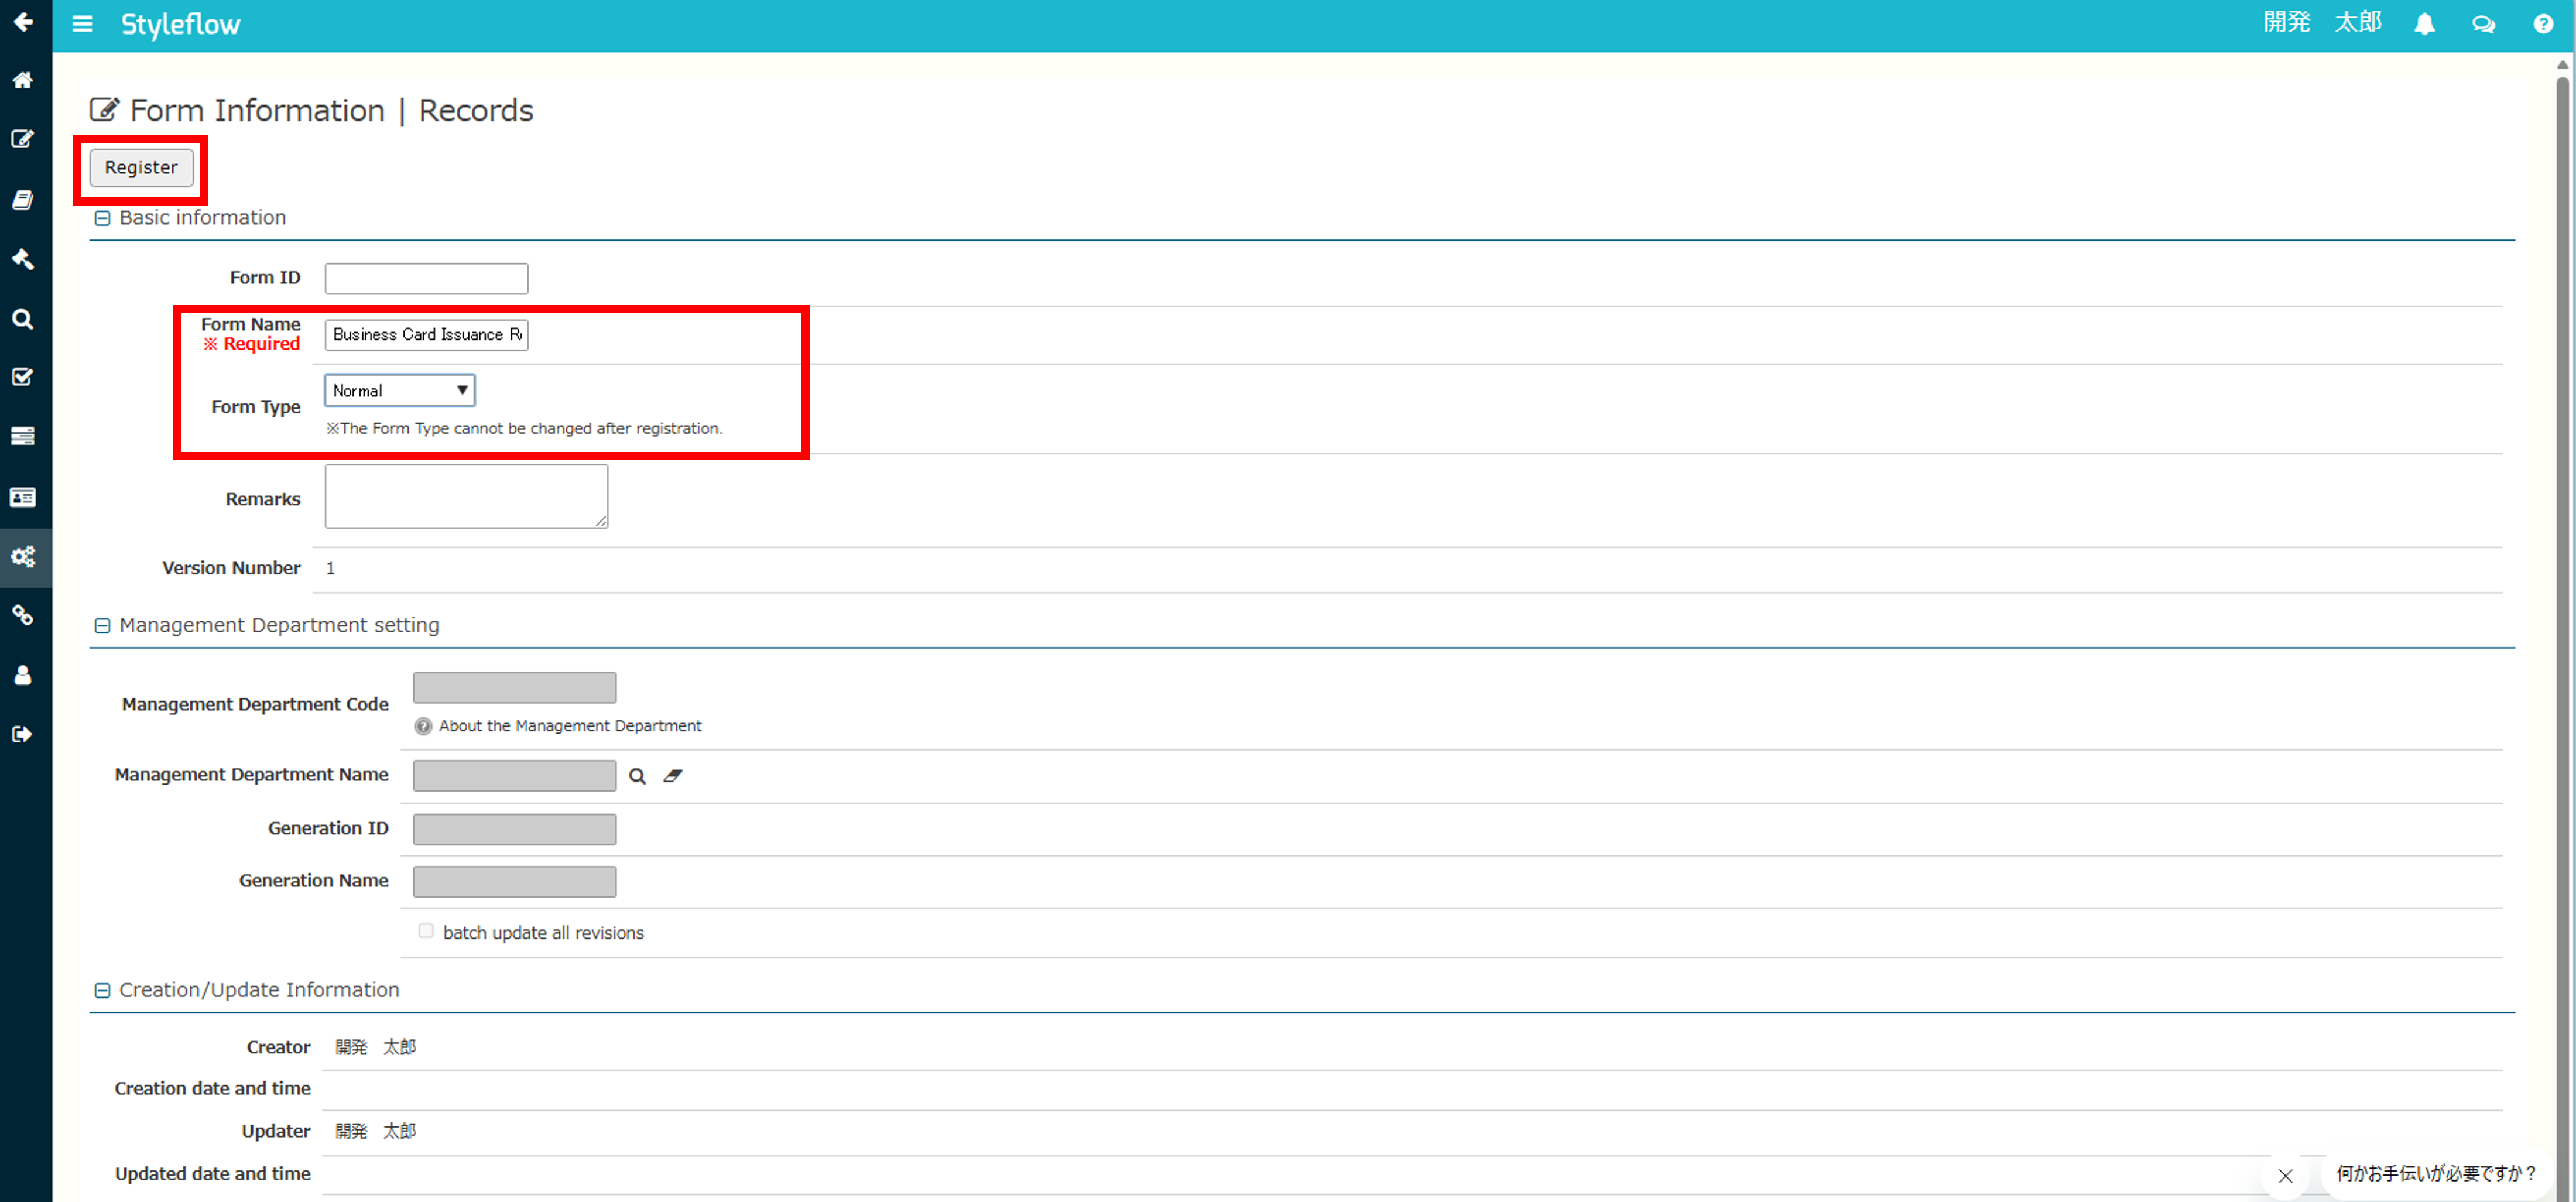Viewport: 2576px width, 1202px height.
Task: Open the check-square icon in sidebar
Action: click(x=23, y=377)
